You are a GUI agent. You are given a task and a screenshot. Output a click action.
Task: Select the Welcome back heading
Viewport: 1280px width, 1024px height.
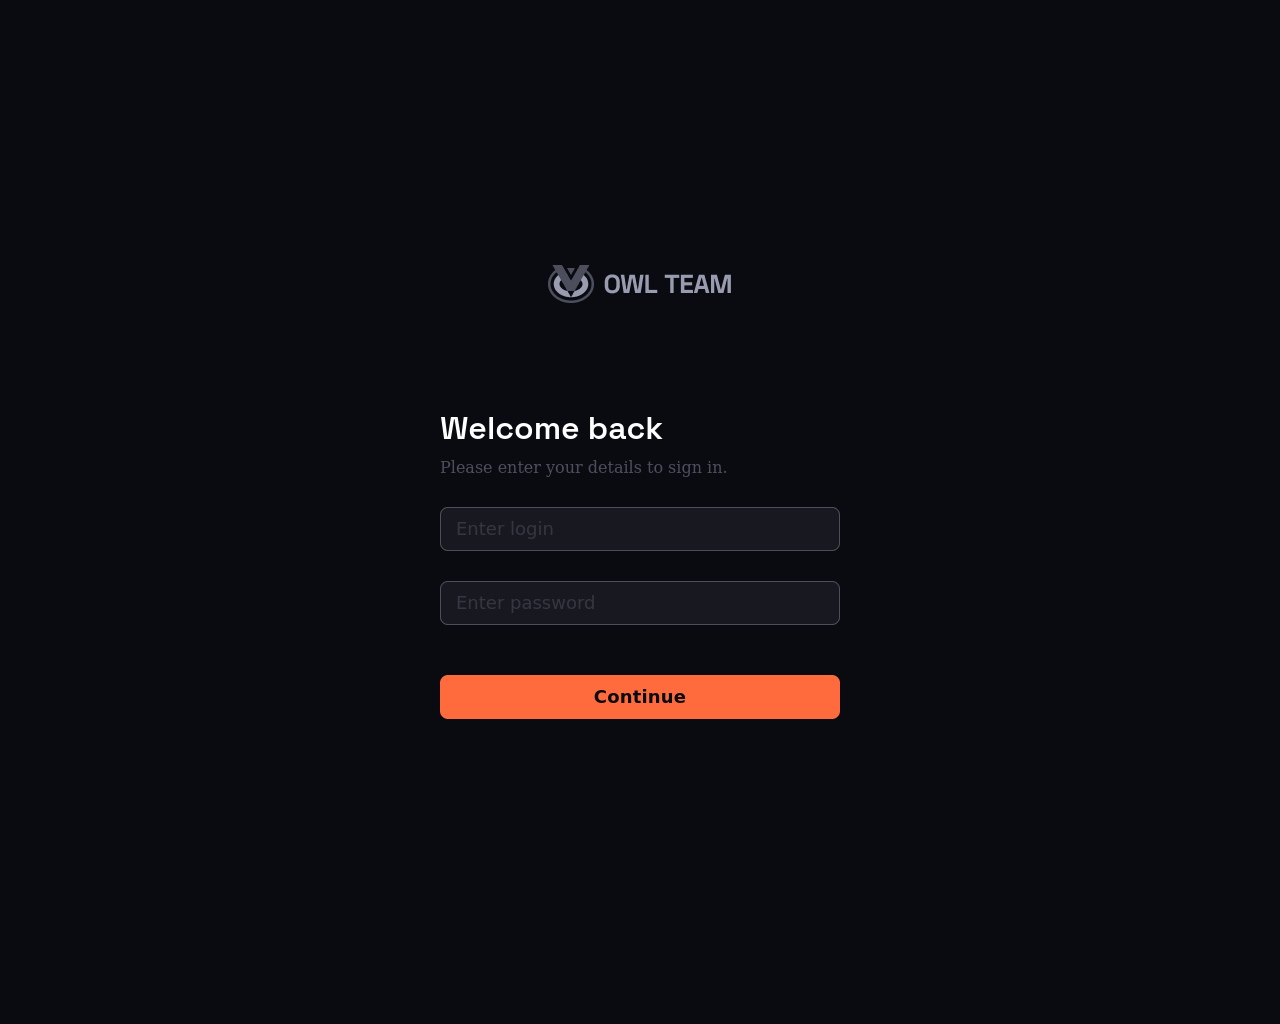tap(551, 429)
